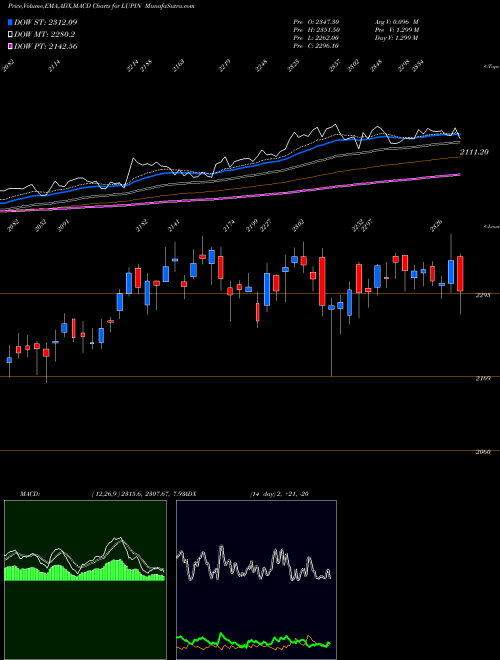This screenshot has height=660, width=500.
Task: Select the last red candlestick on the right
Action: point(460,274)
